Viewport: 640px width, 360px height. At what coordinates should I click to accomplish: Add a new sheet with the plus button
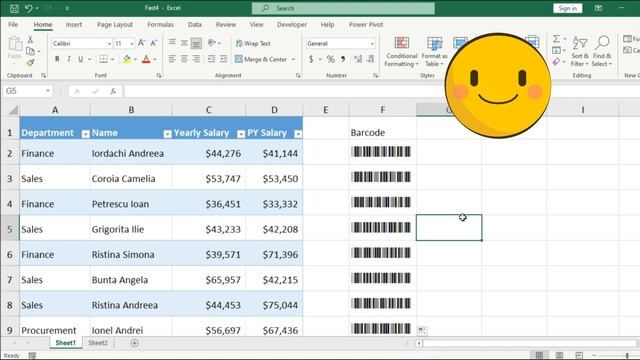(134, 343)
